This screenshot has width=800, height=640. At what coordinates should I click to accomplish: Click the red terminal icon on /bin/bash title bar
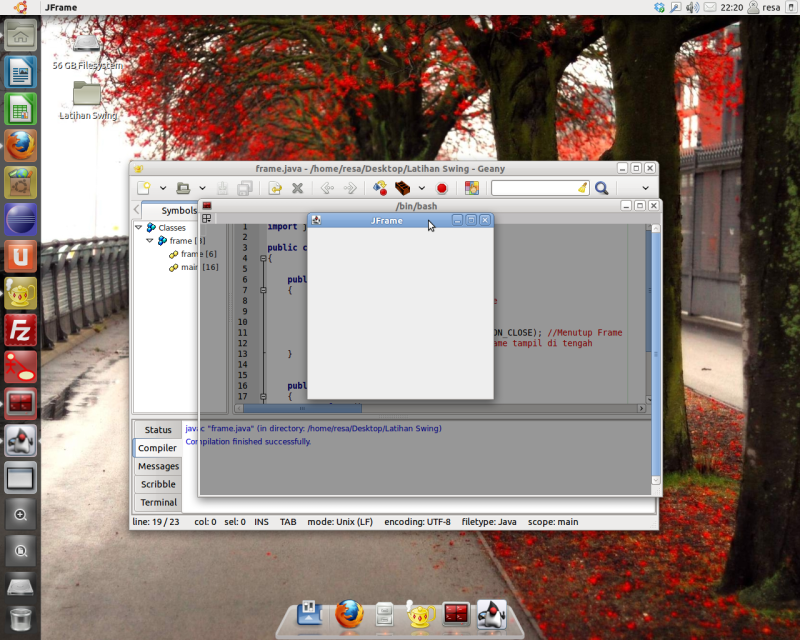coord(207,206)
